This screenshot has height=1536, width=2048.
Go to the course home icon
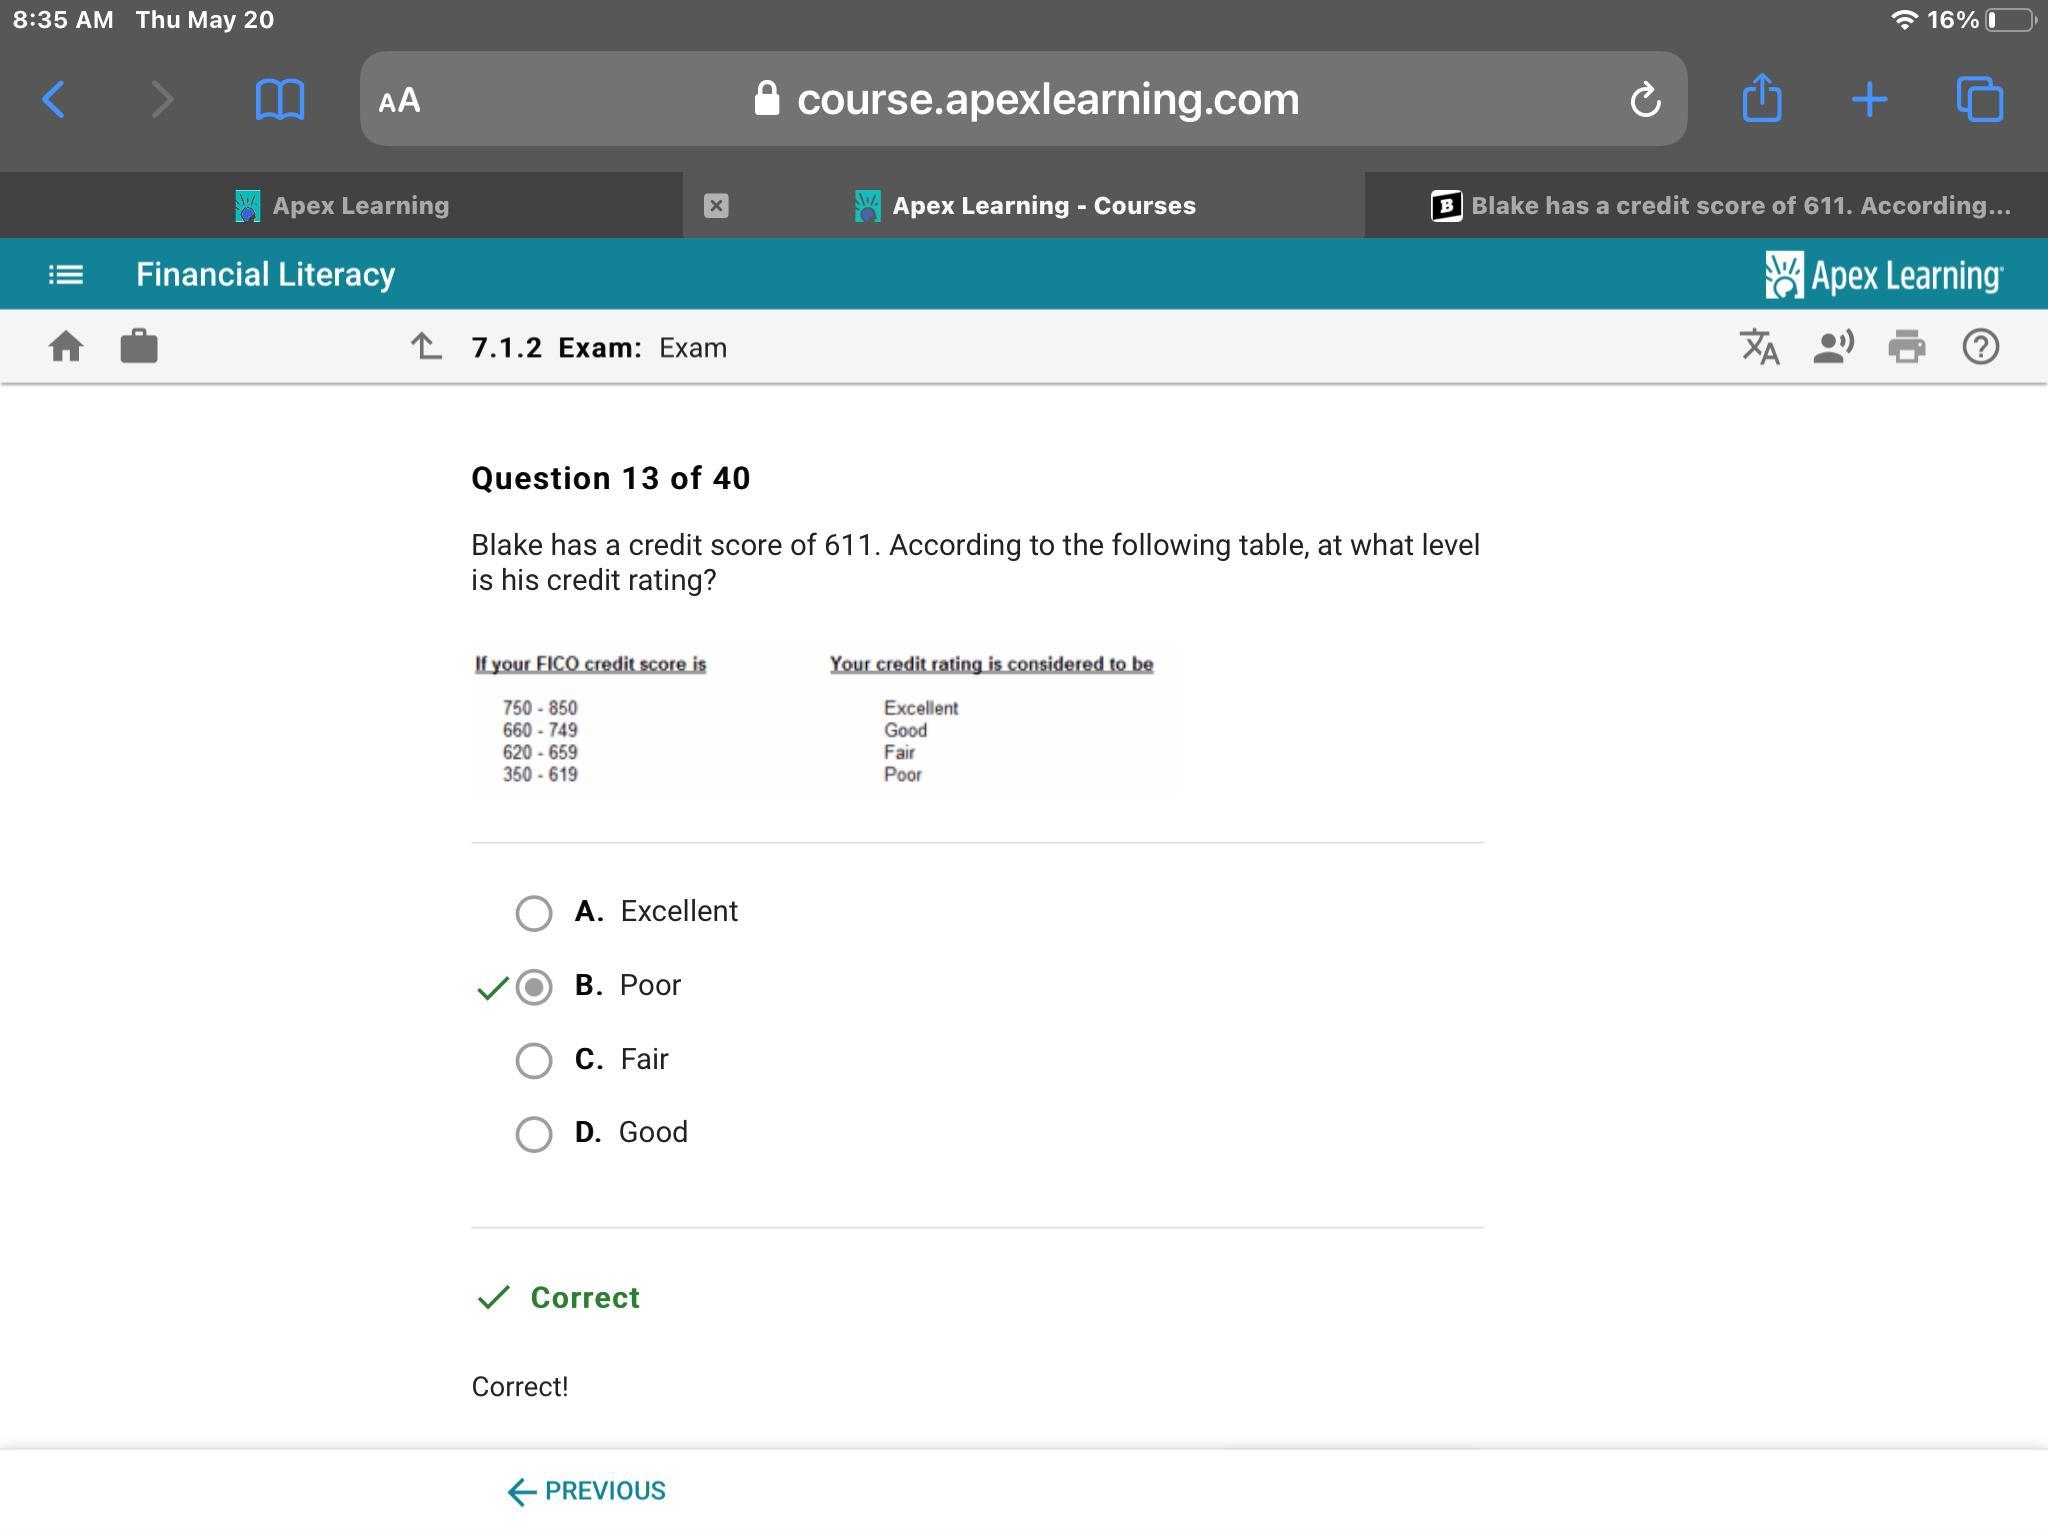pyautogui.click(x=66, y=347)
